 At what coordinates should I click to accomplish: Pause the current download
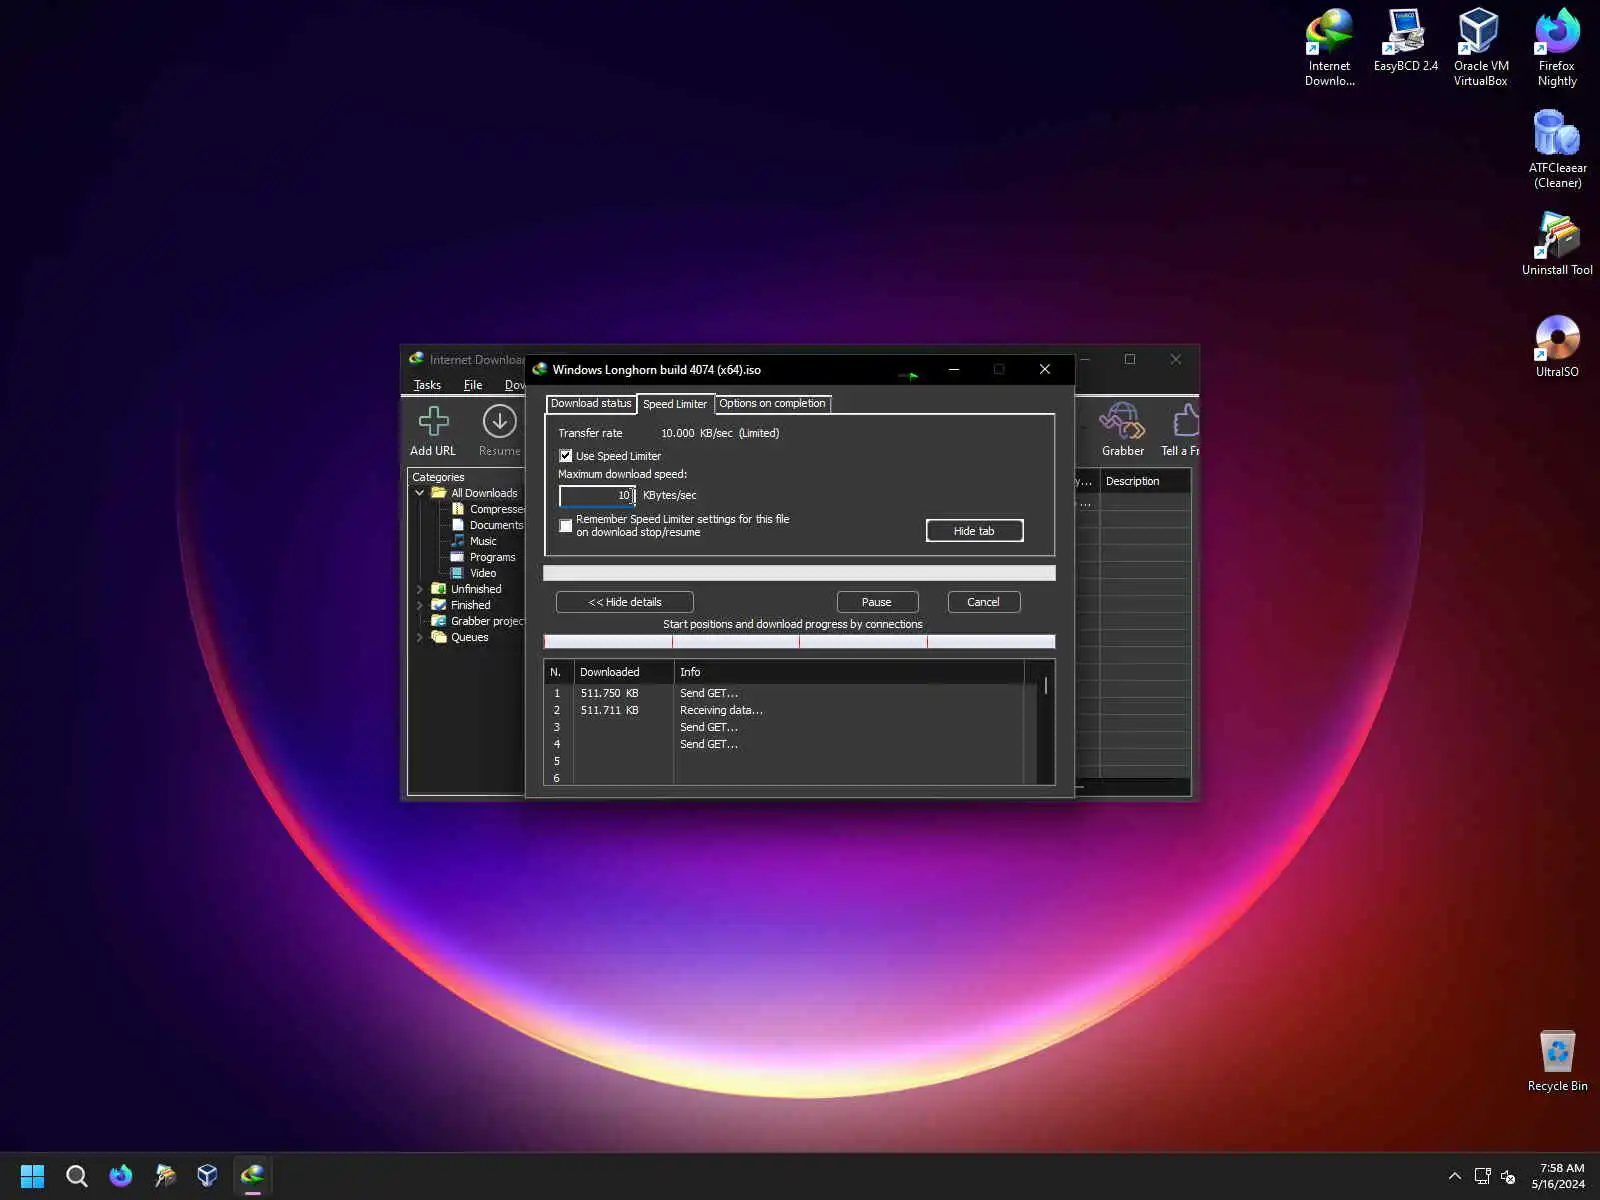point(877,602)
